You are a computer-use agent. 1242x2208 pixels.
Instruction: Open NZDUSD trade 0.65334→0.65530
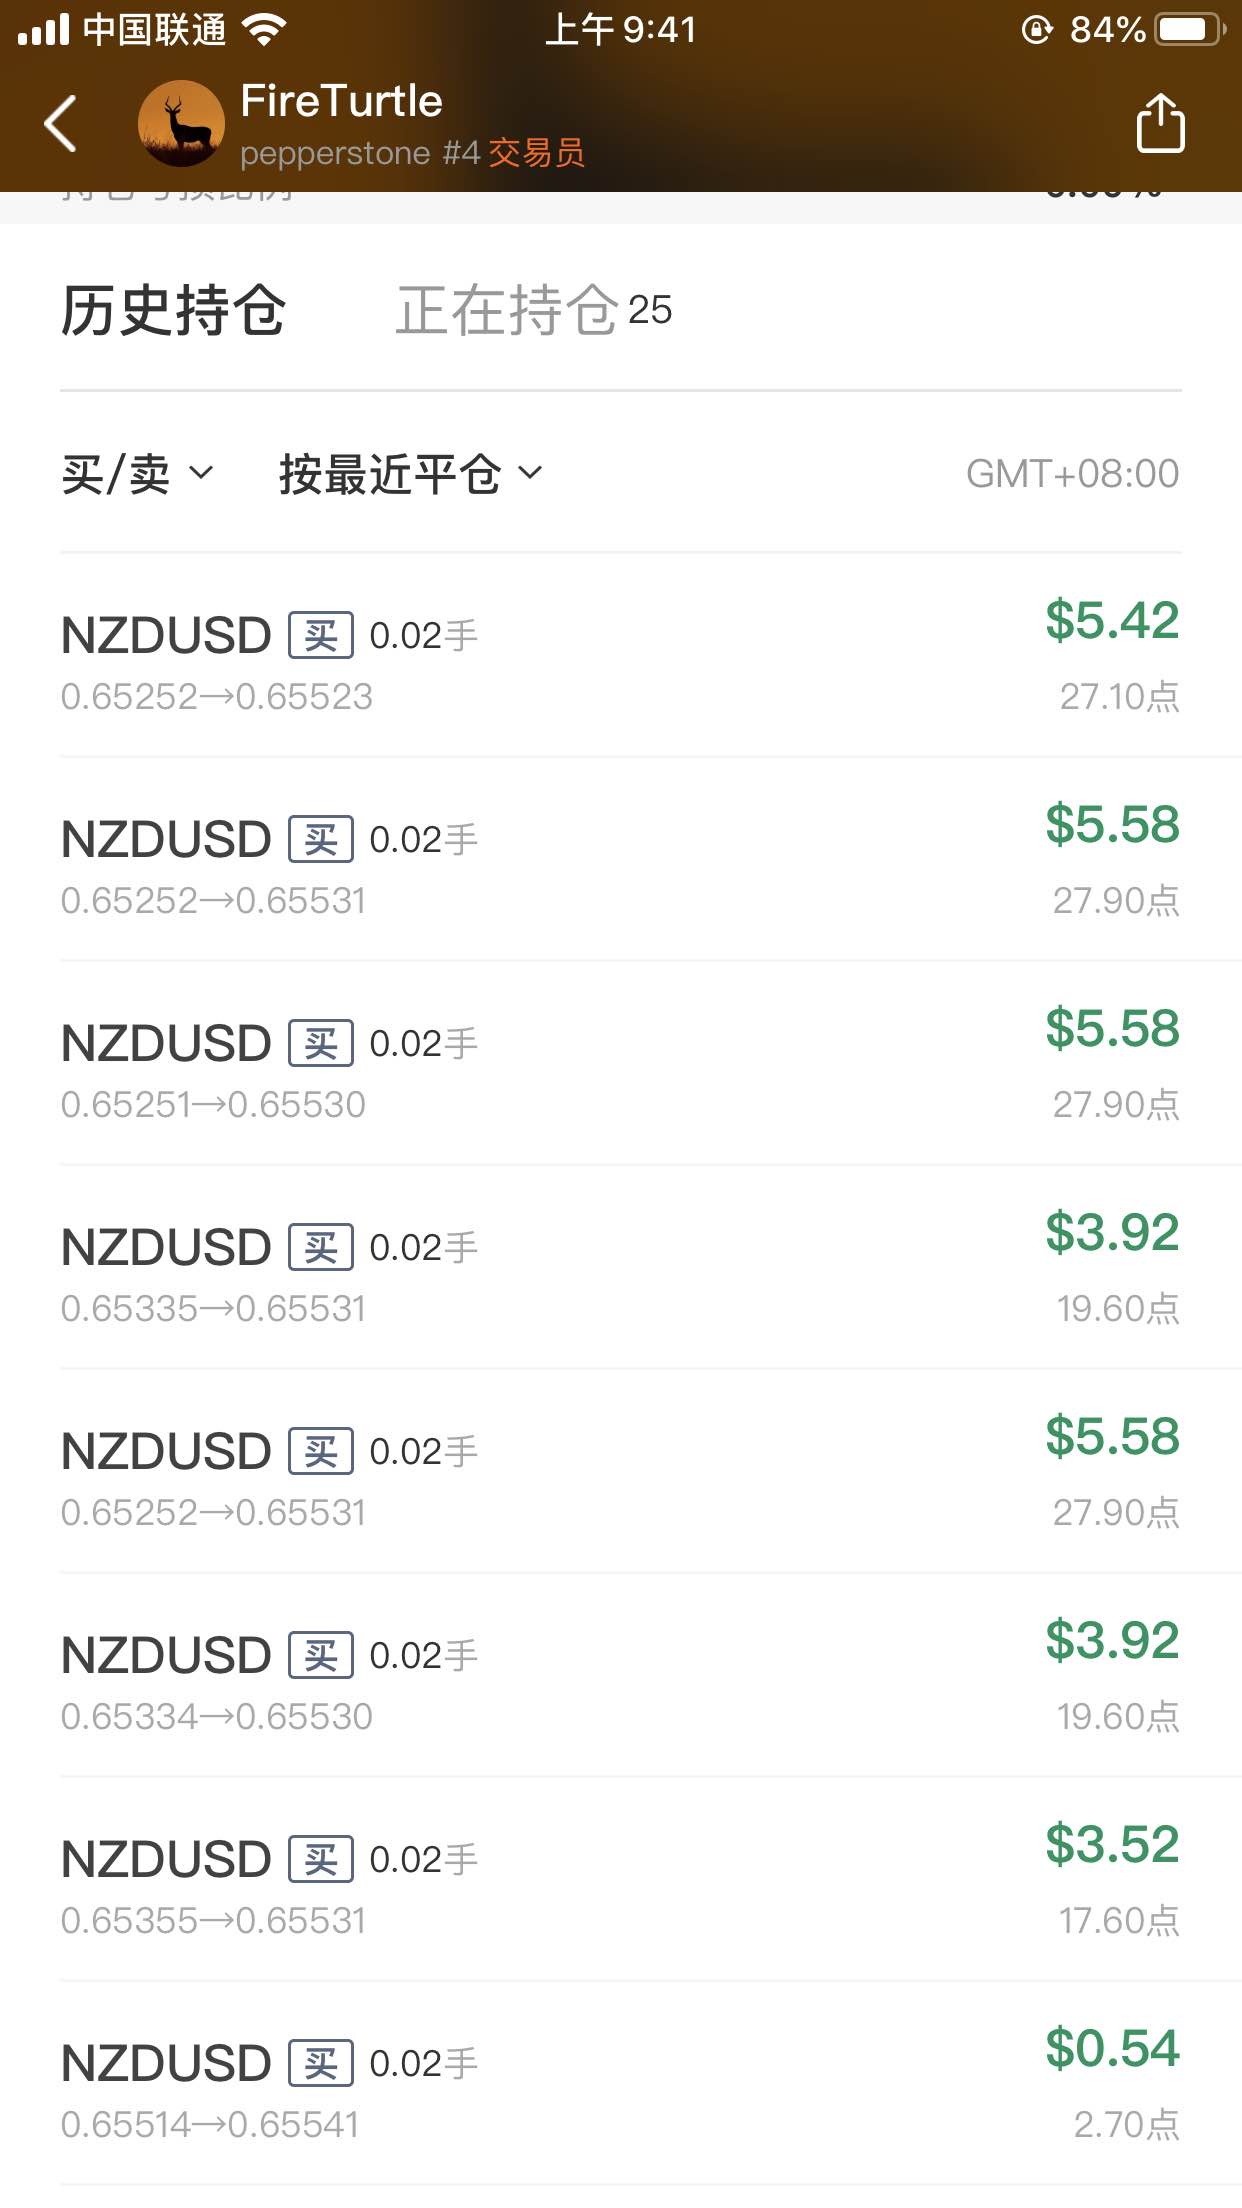tap(621, 1676)
